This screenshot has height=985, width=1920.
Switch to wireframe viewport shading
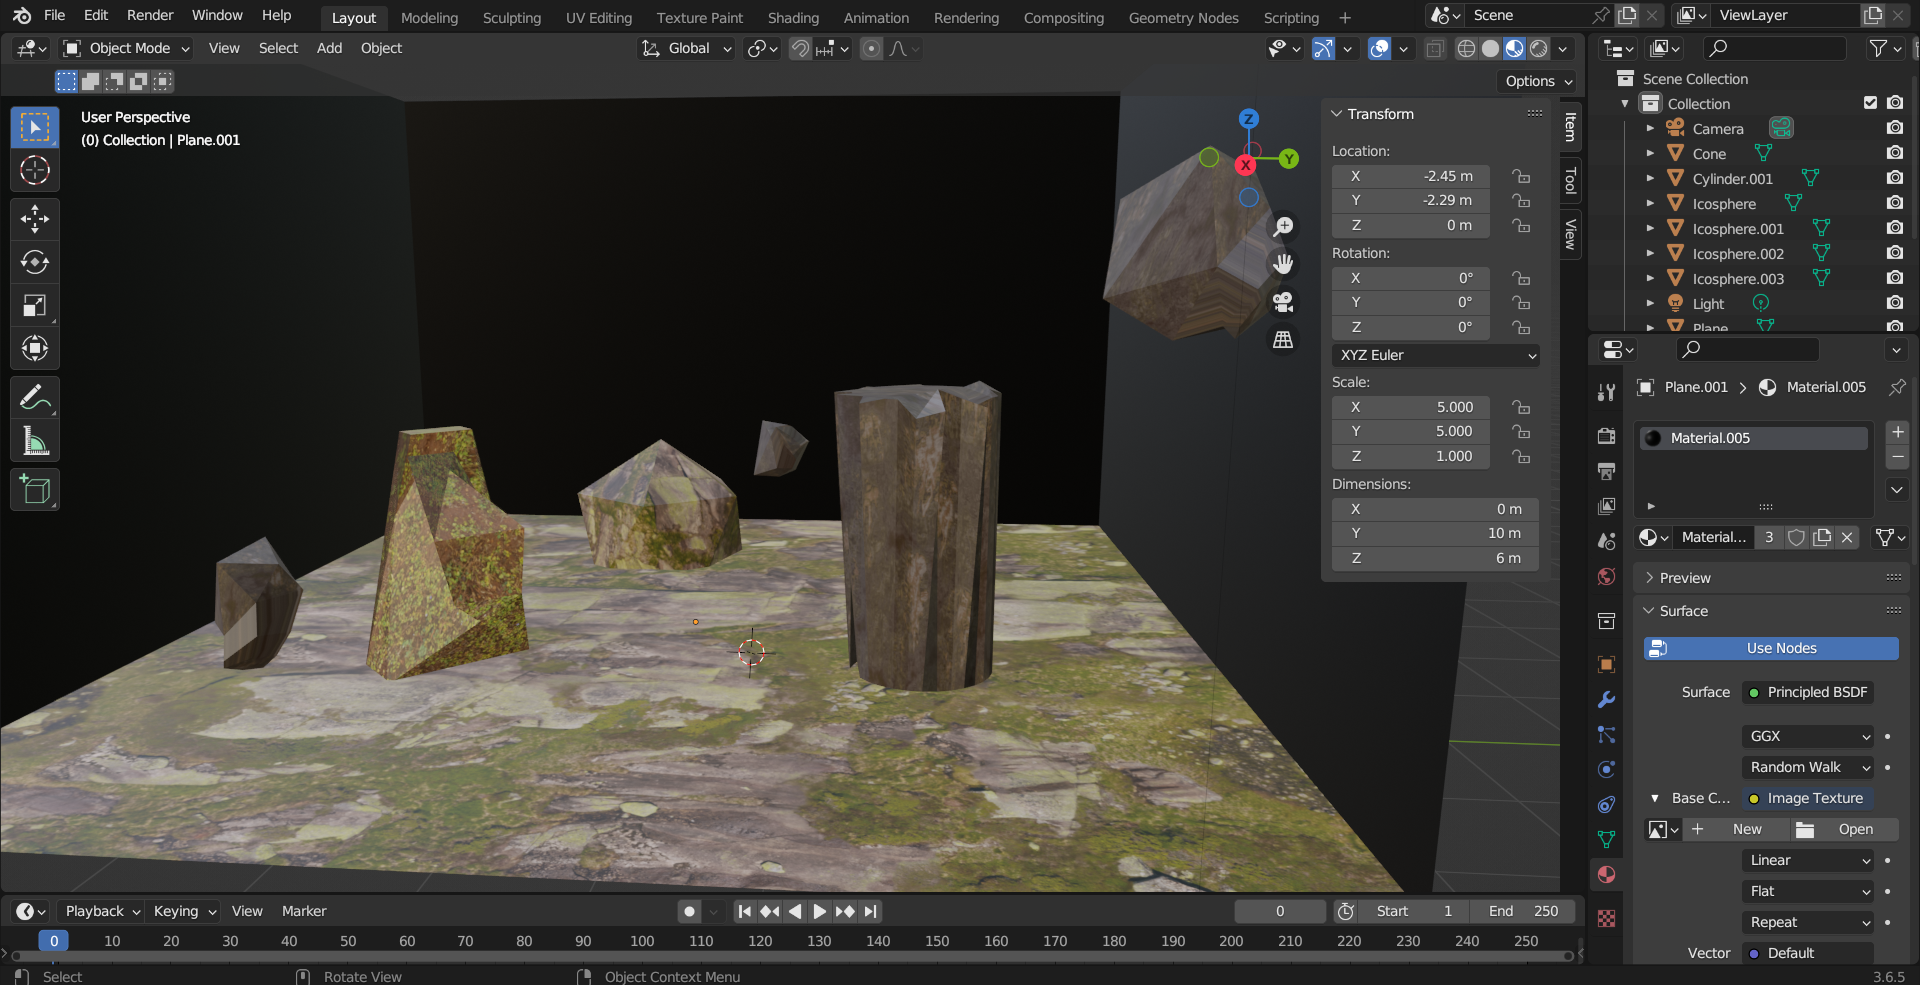tap(1466, 48)
